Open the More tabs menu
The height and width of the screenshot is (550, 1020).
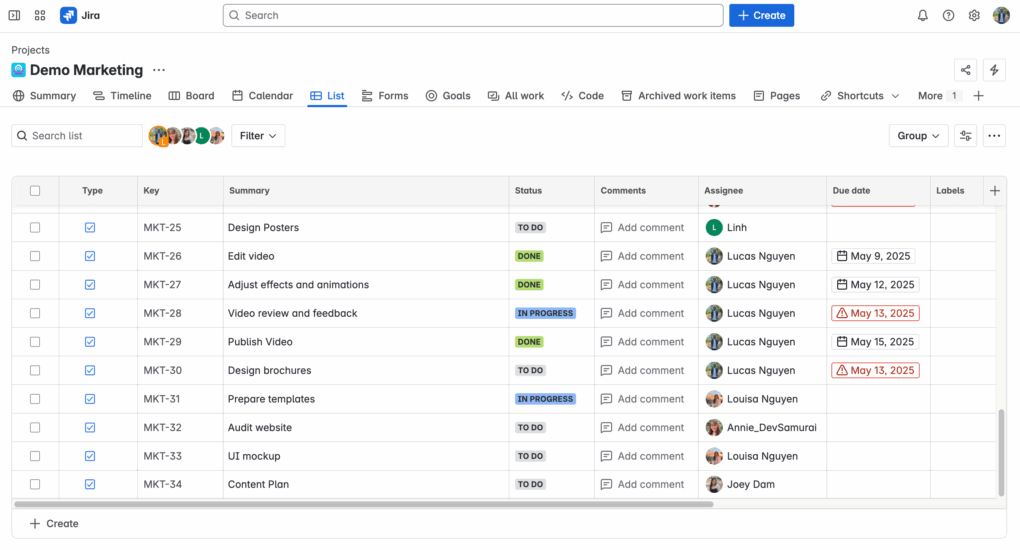tap(939, 96)
